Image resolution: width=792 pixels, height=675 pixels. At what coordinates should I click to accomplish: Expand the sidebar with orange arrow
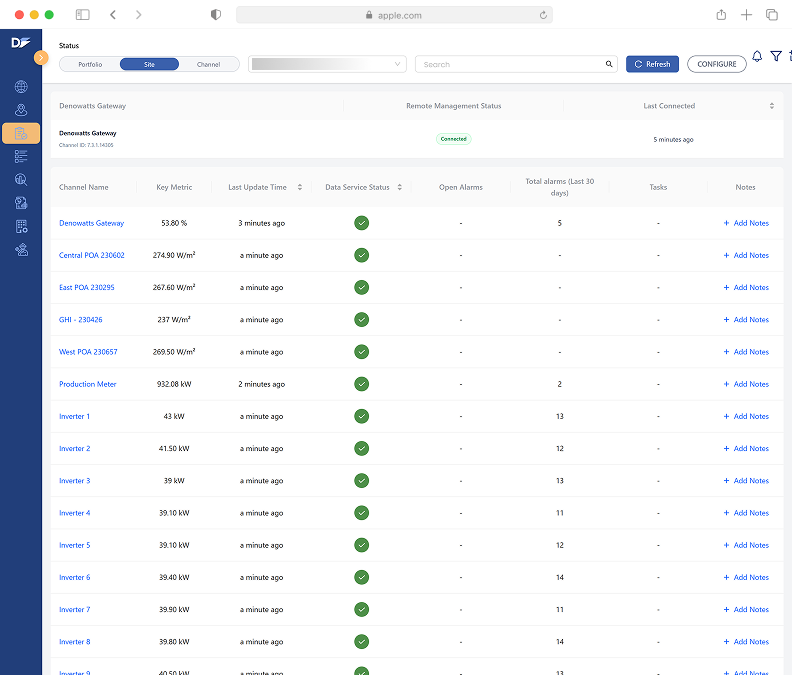click(41, 58)
